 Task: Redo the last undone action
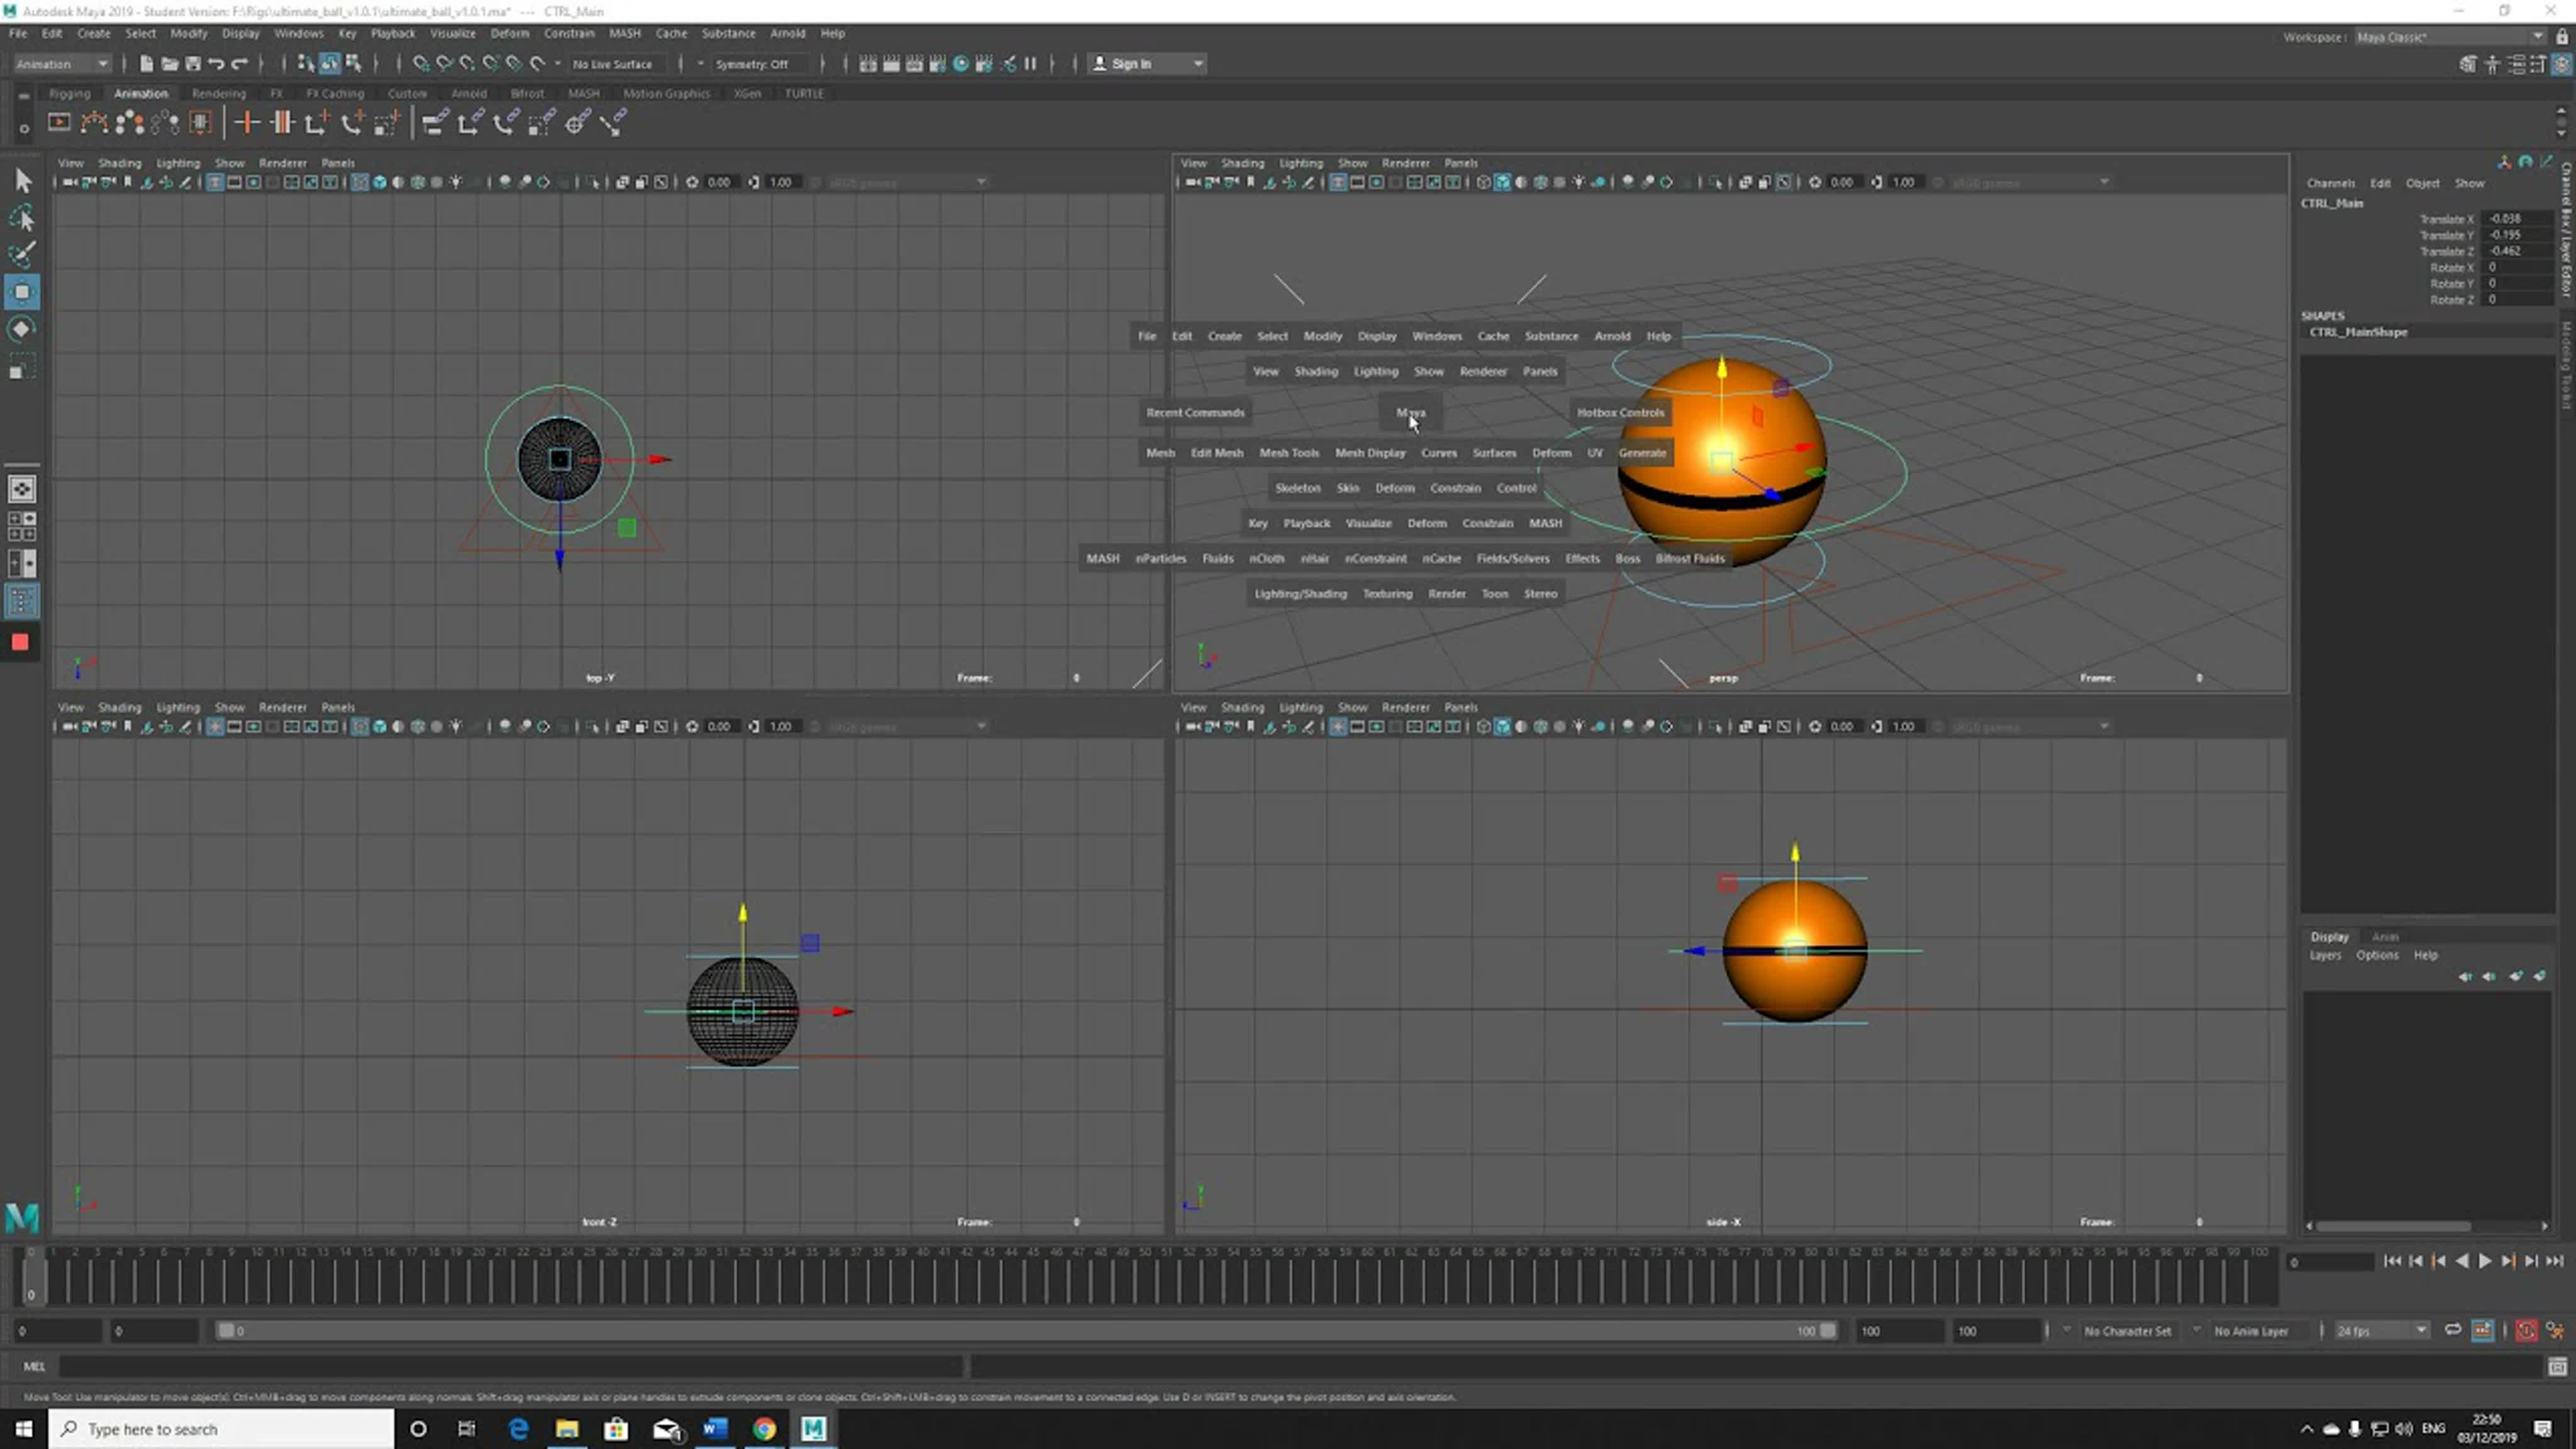click(x=239, y=64)
